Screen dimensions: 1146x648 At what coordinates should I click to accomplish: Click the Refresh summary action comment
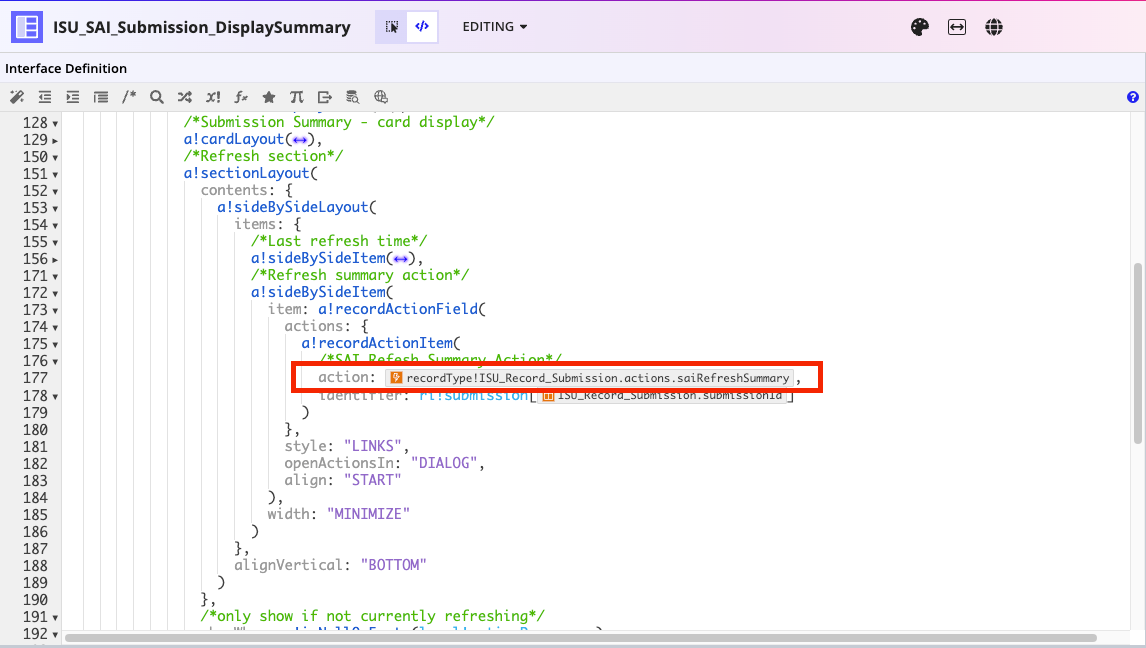(x=360, y=275)
